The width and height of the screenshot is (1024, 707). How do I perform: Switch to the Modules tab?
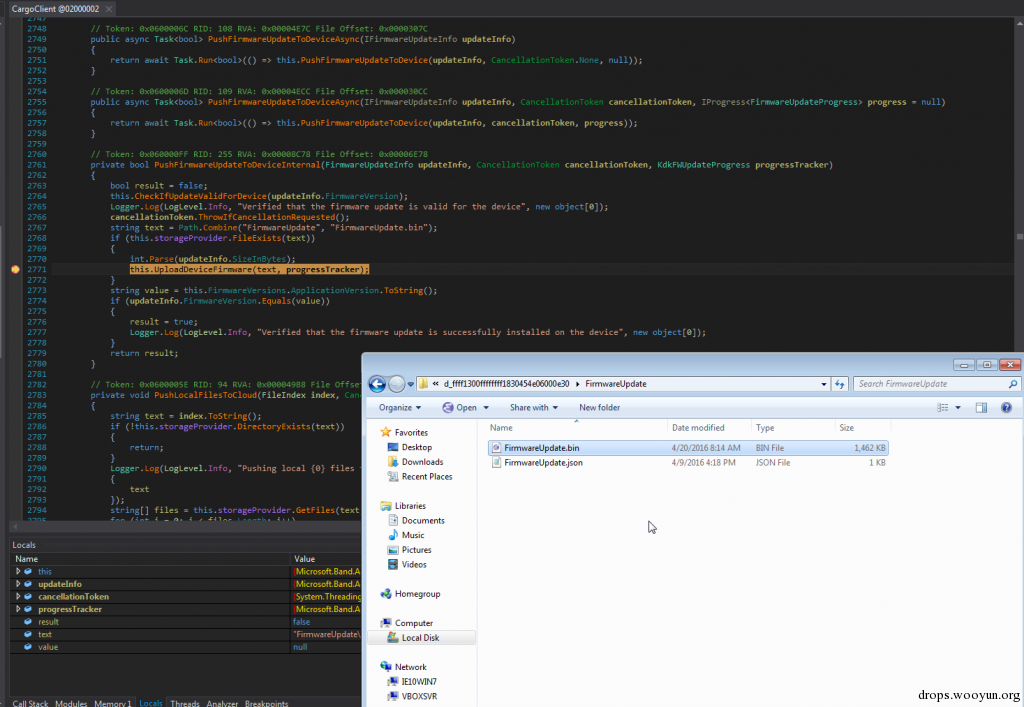(x=71, y=703)
